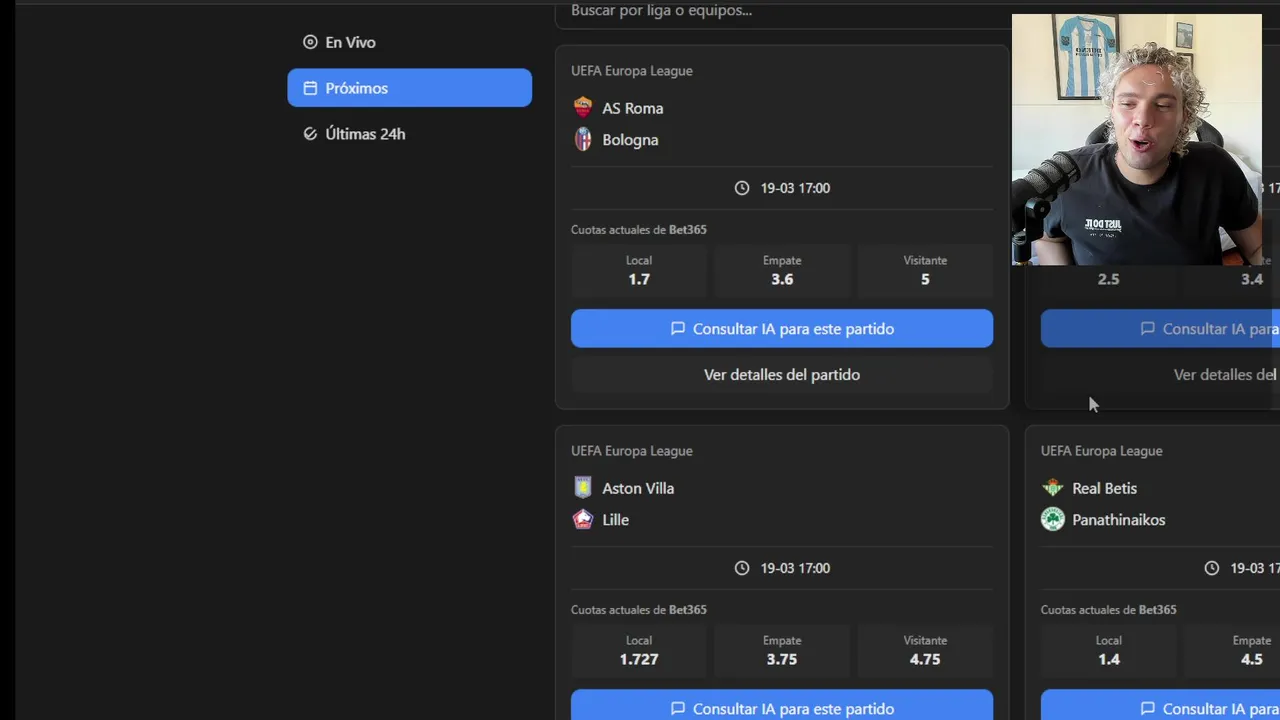Click the Lille team crest
The width and height of the screenshot is (1280, 720).
pyautogui.click(x=583, y=520)
